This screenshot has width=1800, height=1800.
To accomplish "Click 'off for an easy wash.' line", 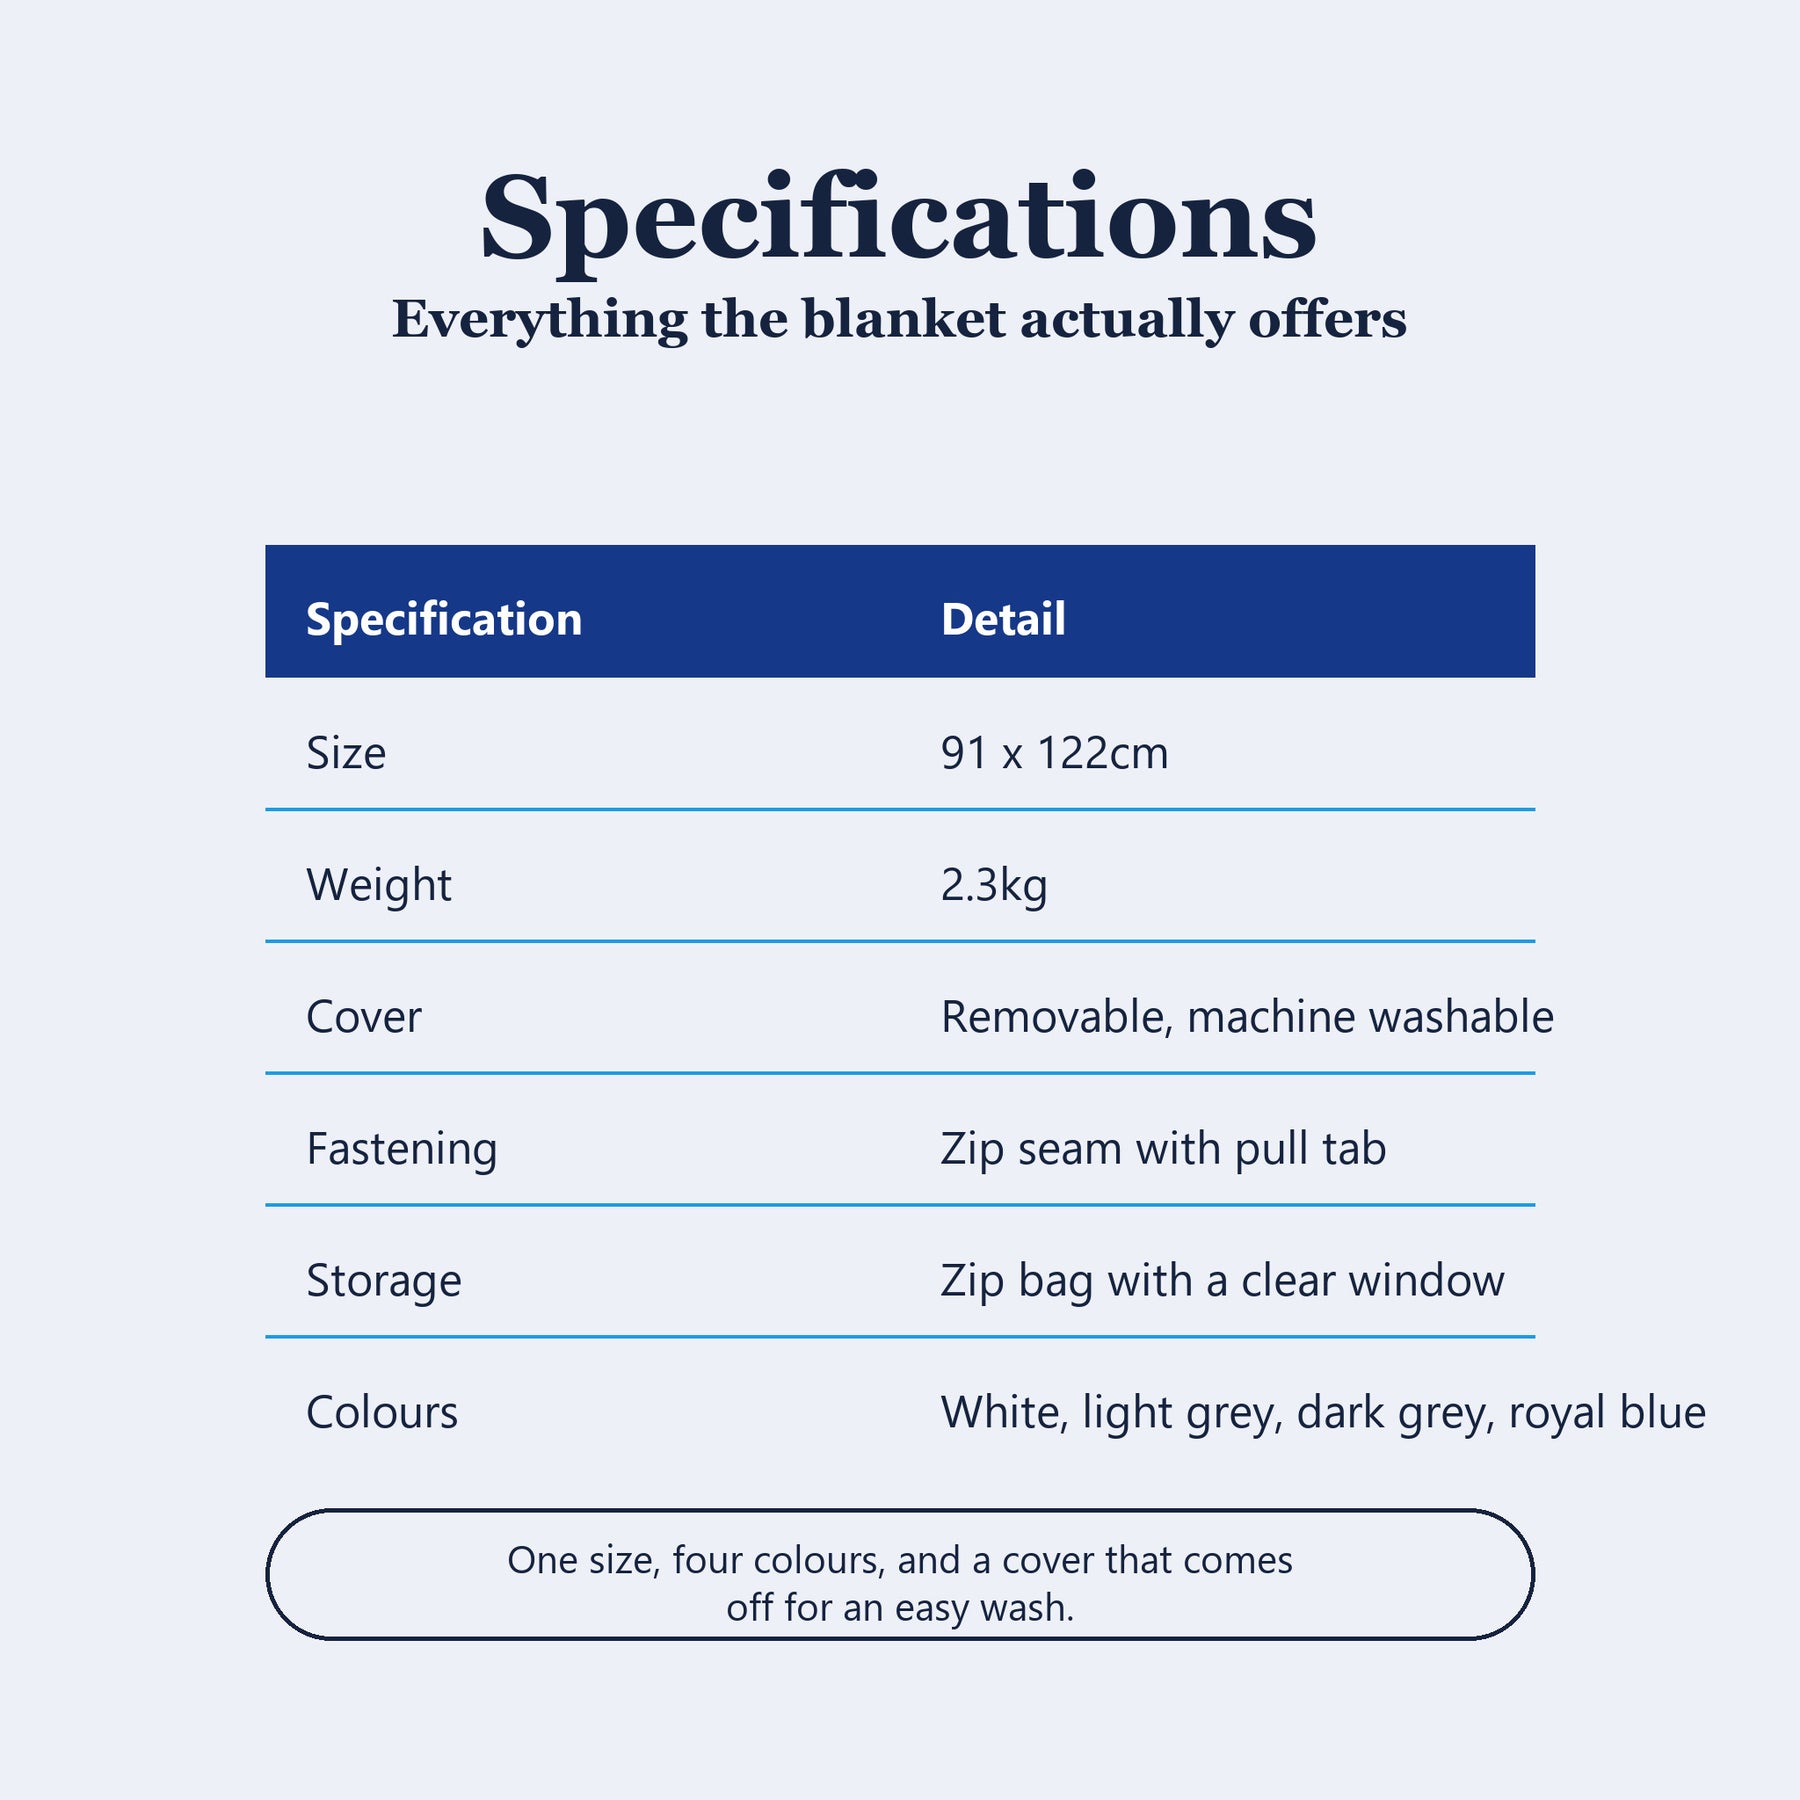I will point(900,1608).
